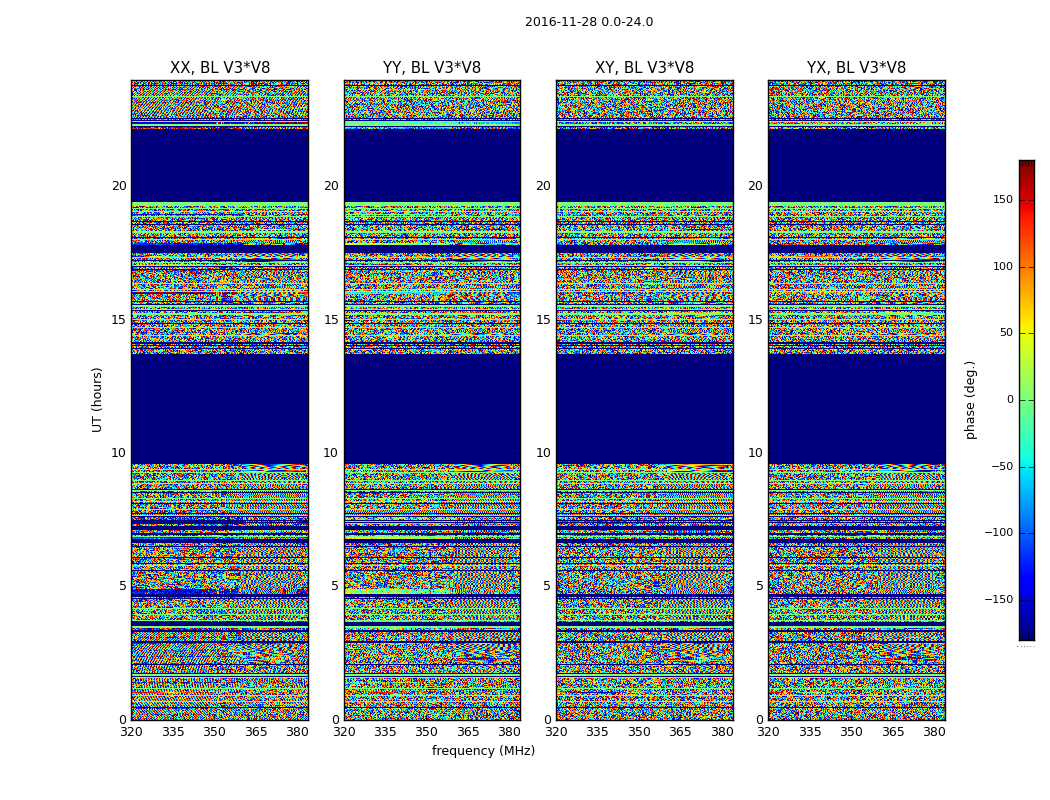Screen dimensions: 1050x800
Task: Click the '365' frequency tick under YY panel
Action: [468, 732]
